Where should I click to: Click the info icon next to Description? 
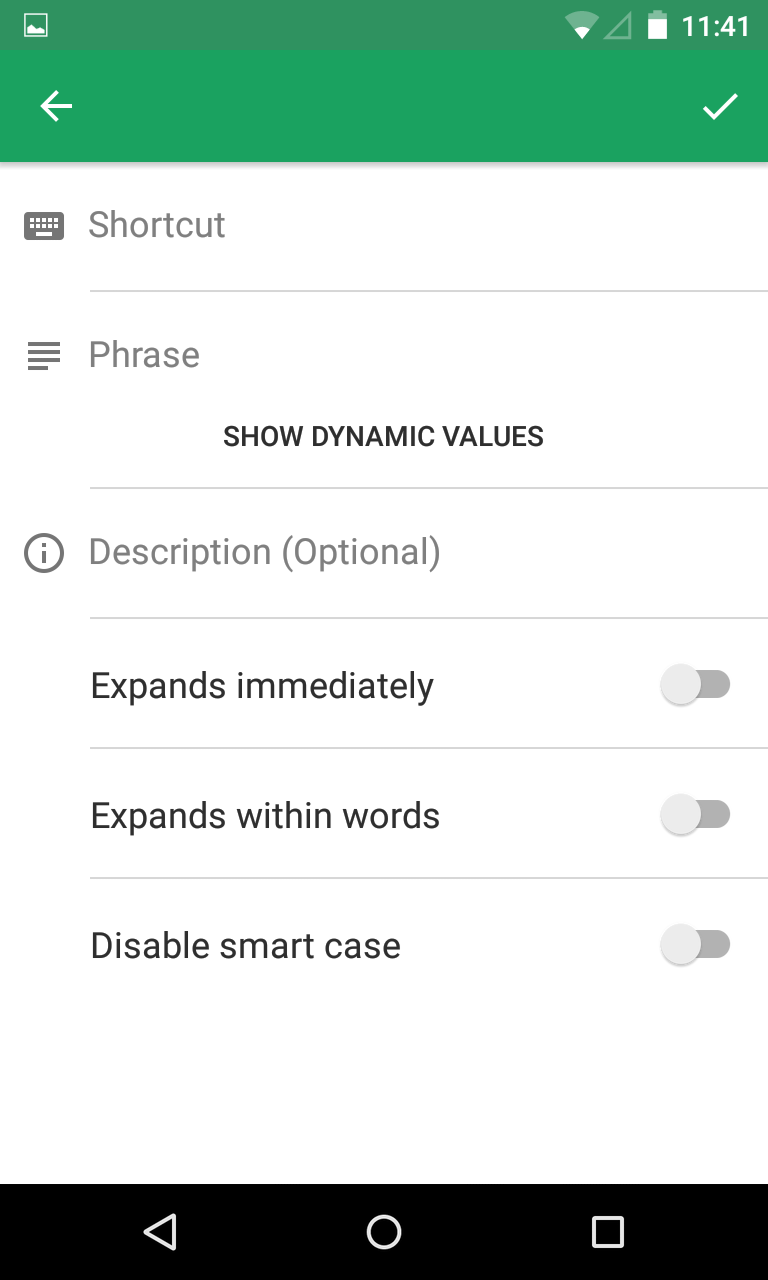(x=43, y=553)
